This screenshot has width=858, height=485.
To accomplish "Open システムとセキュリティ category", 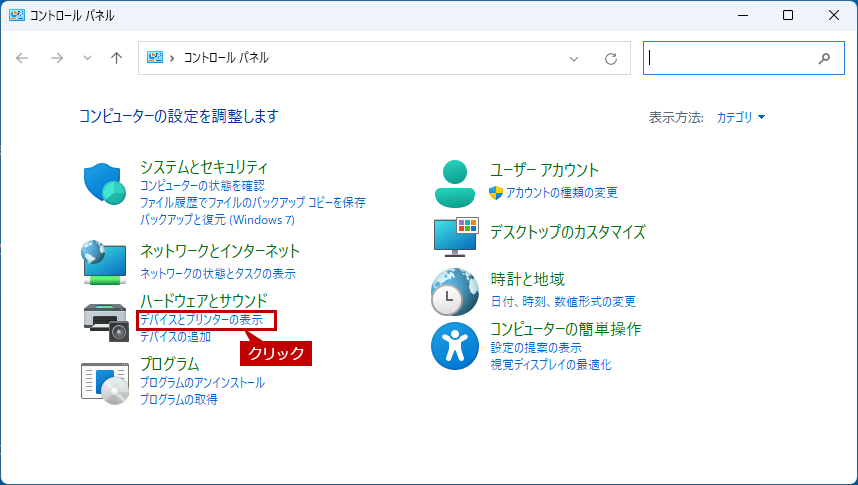I will [204, 166].
